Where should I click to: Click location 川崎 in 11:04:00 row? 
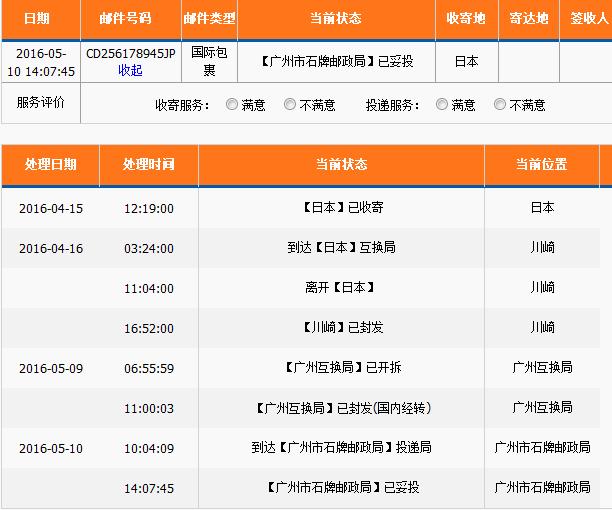(542, 288)
